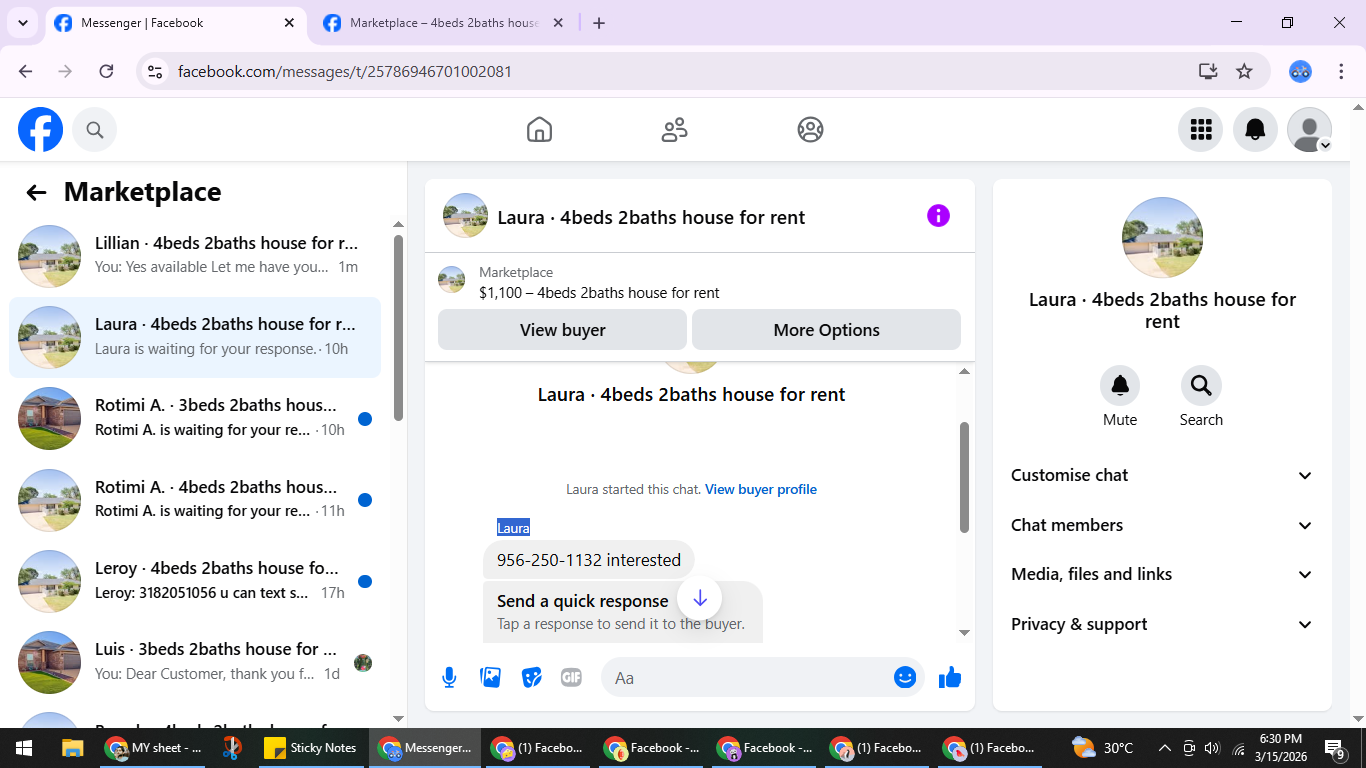Open the MY sheet Chrome taskbar window
The image size is (1366, 768).
(155, 748)
